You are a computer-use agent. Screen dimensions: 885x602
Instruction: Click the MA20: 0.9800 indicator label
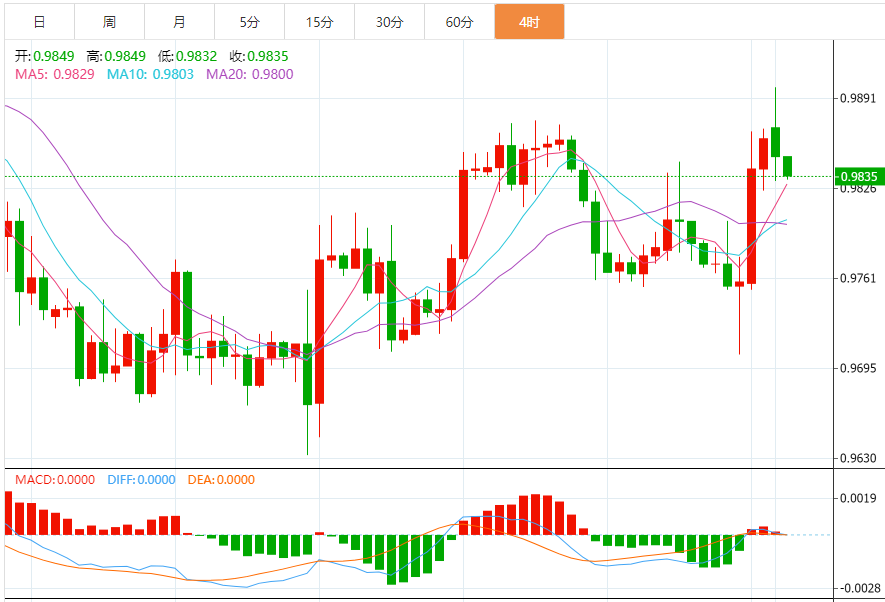(249, 74)
